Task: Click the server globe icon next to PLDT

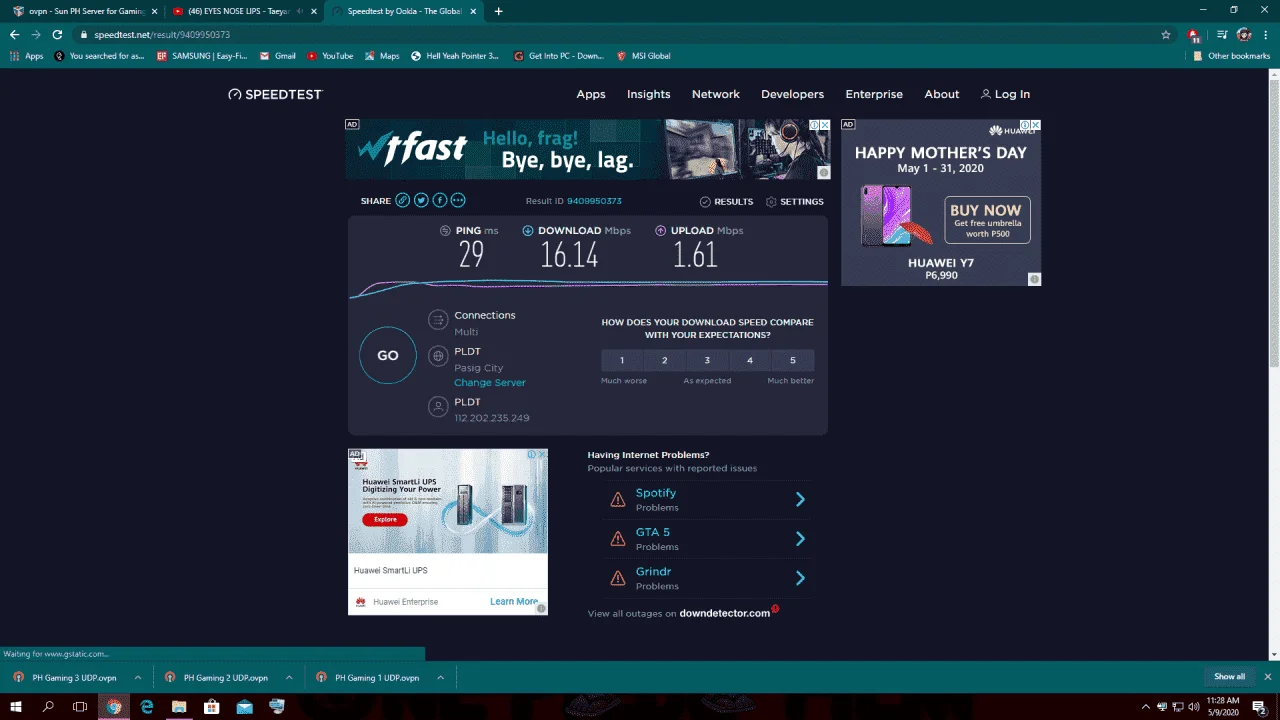Action: coord(437,356)
